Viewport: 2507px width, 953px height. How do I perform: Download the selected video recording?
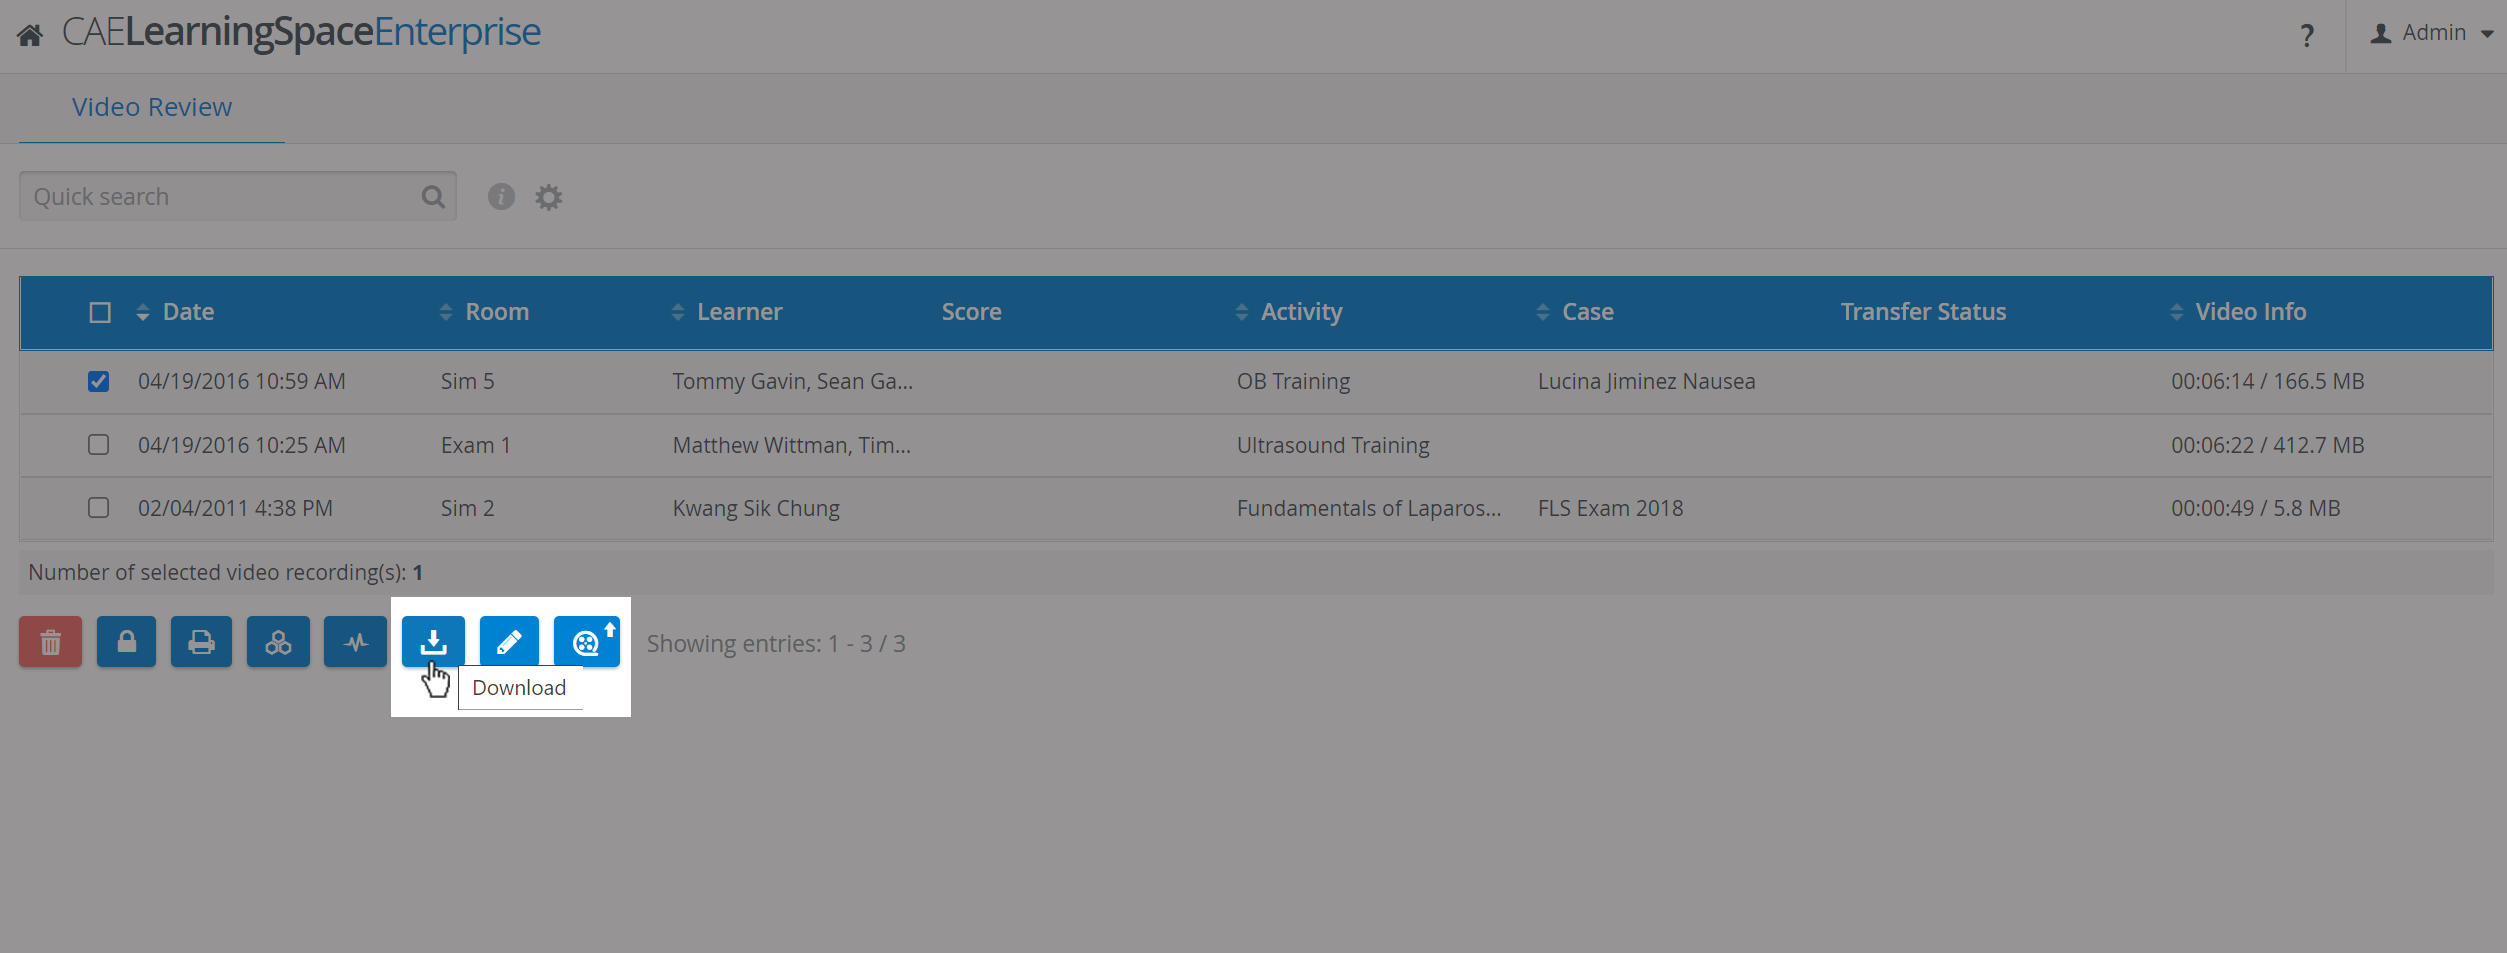(433, 642)
